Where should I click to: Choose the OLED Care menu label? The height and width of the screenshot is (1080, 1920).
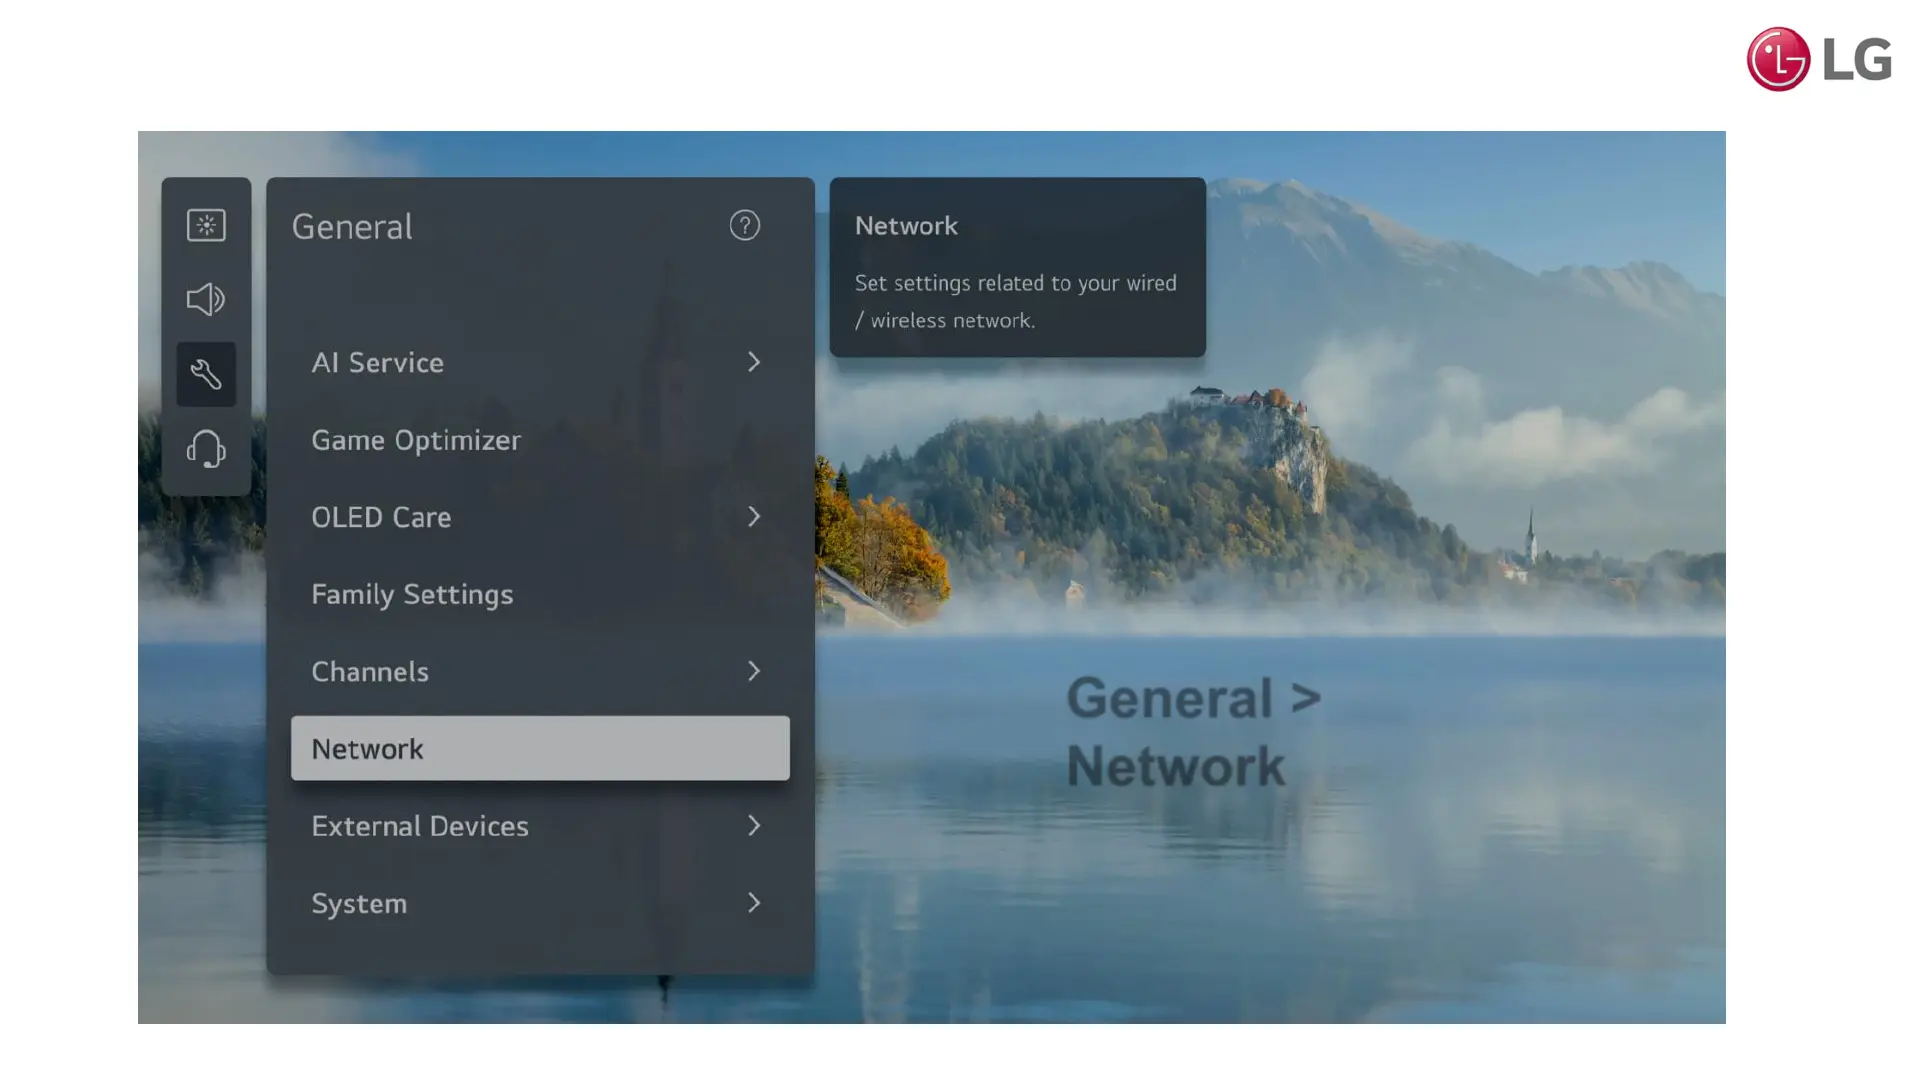(381, 518)
